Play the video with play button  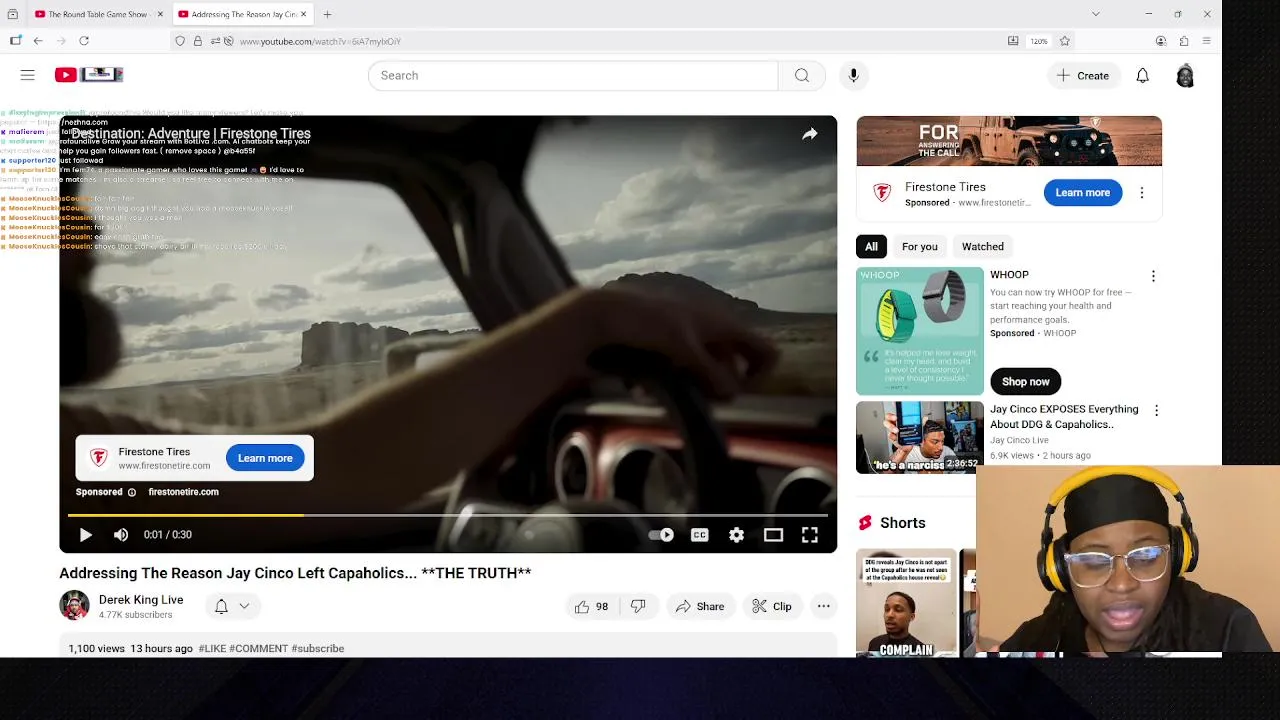[x=85, y=535]
